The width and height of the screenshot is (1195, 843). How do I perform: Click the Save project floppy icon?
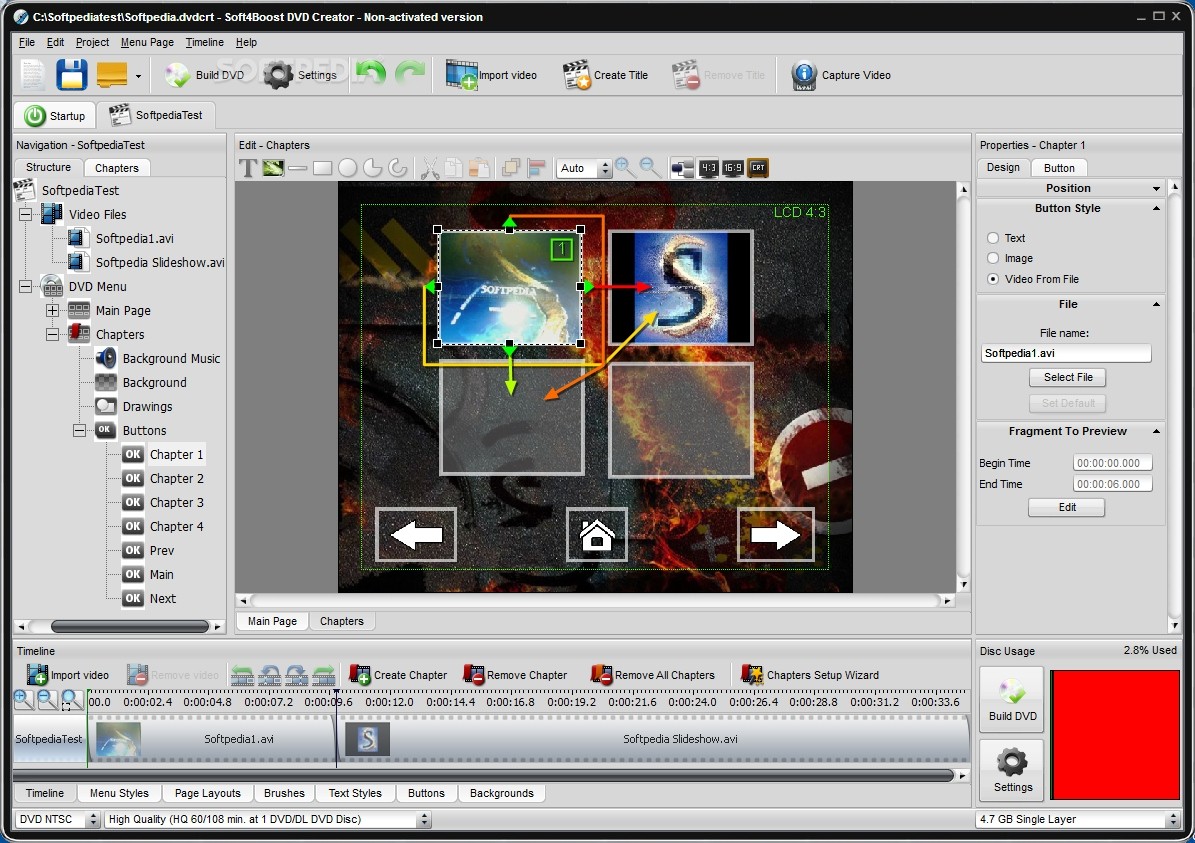(72, 75)
